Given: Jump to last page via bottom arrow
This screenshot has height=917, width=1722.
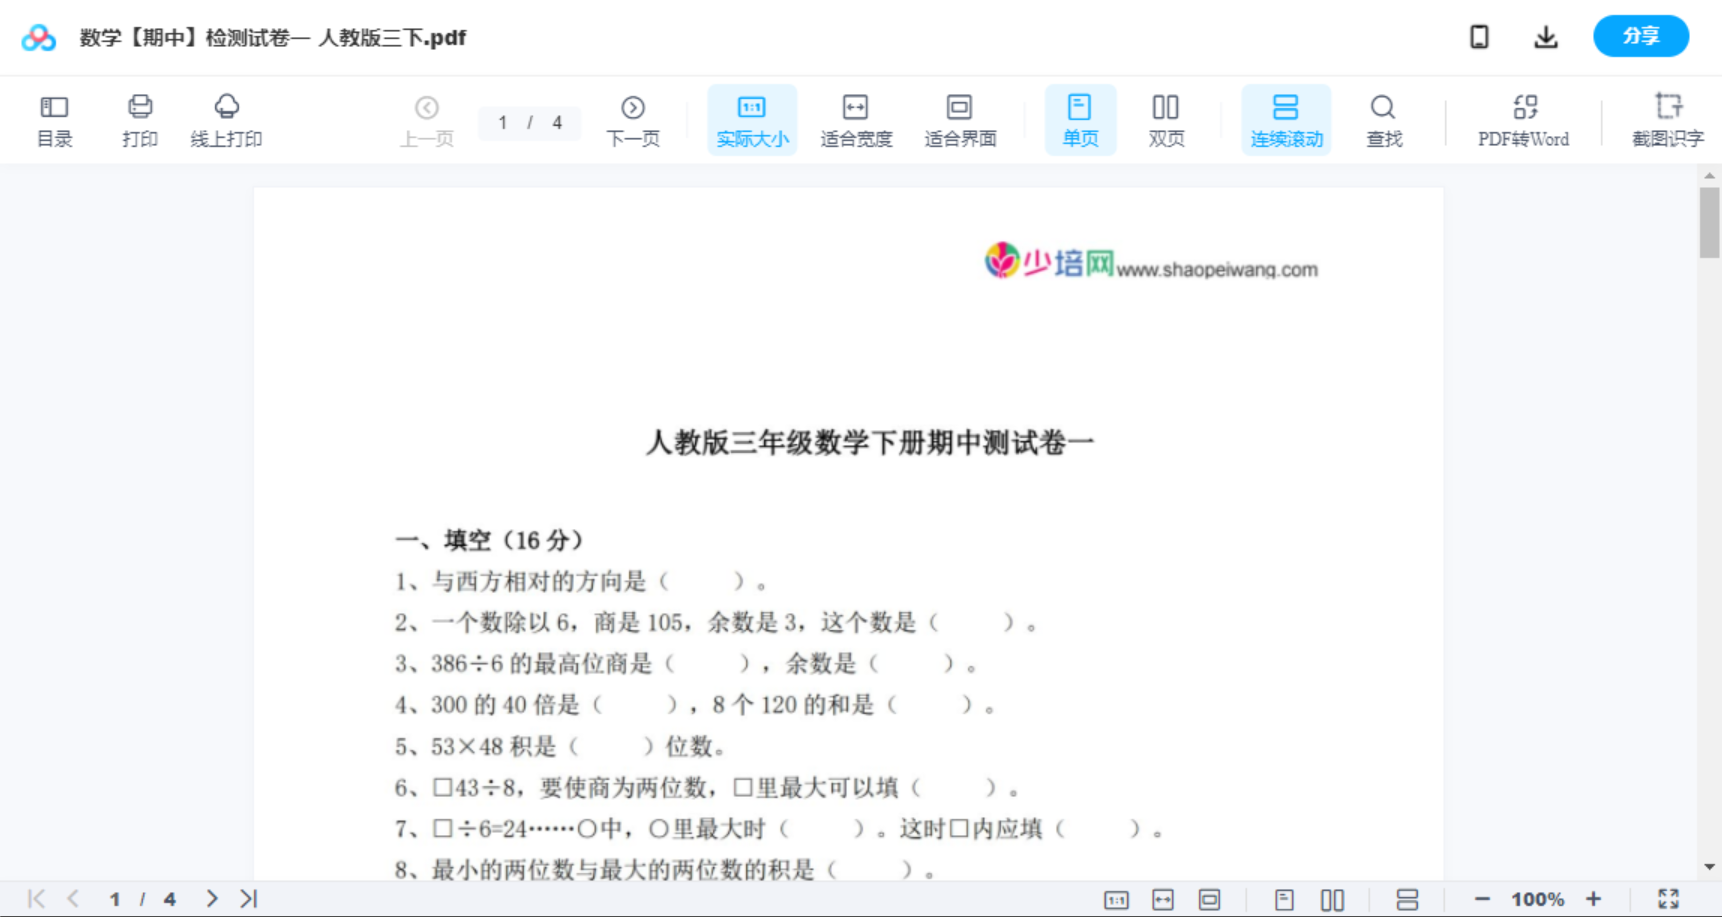Looking at the screenshot, I should tap(247, 897).
